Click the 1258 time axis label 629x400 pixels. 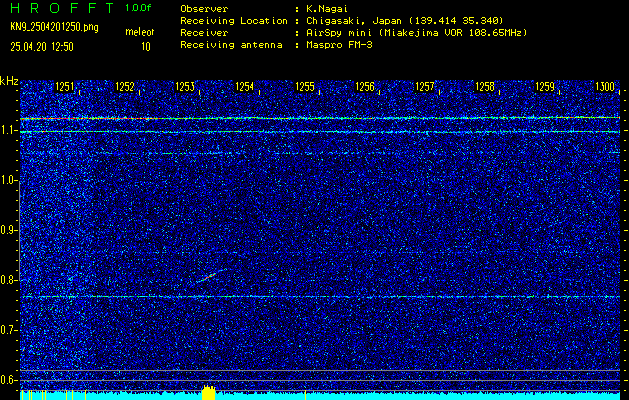pos(485,87)
